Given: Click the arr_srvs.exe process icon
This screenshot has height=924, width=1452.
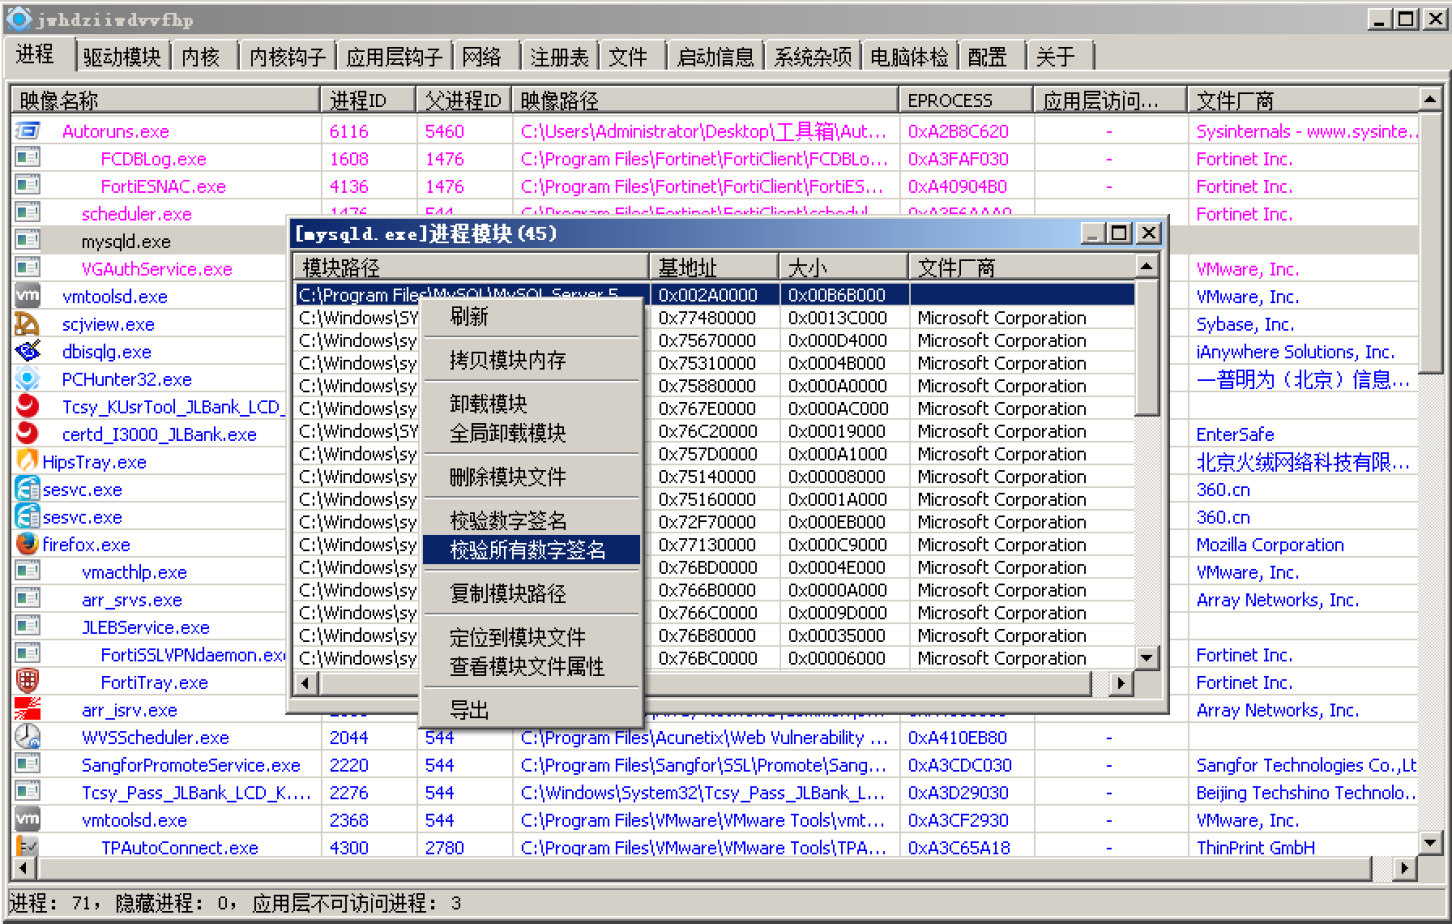Looking at the screenshot, I should click(27, 600).
